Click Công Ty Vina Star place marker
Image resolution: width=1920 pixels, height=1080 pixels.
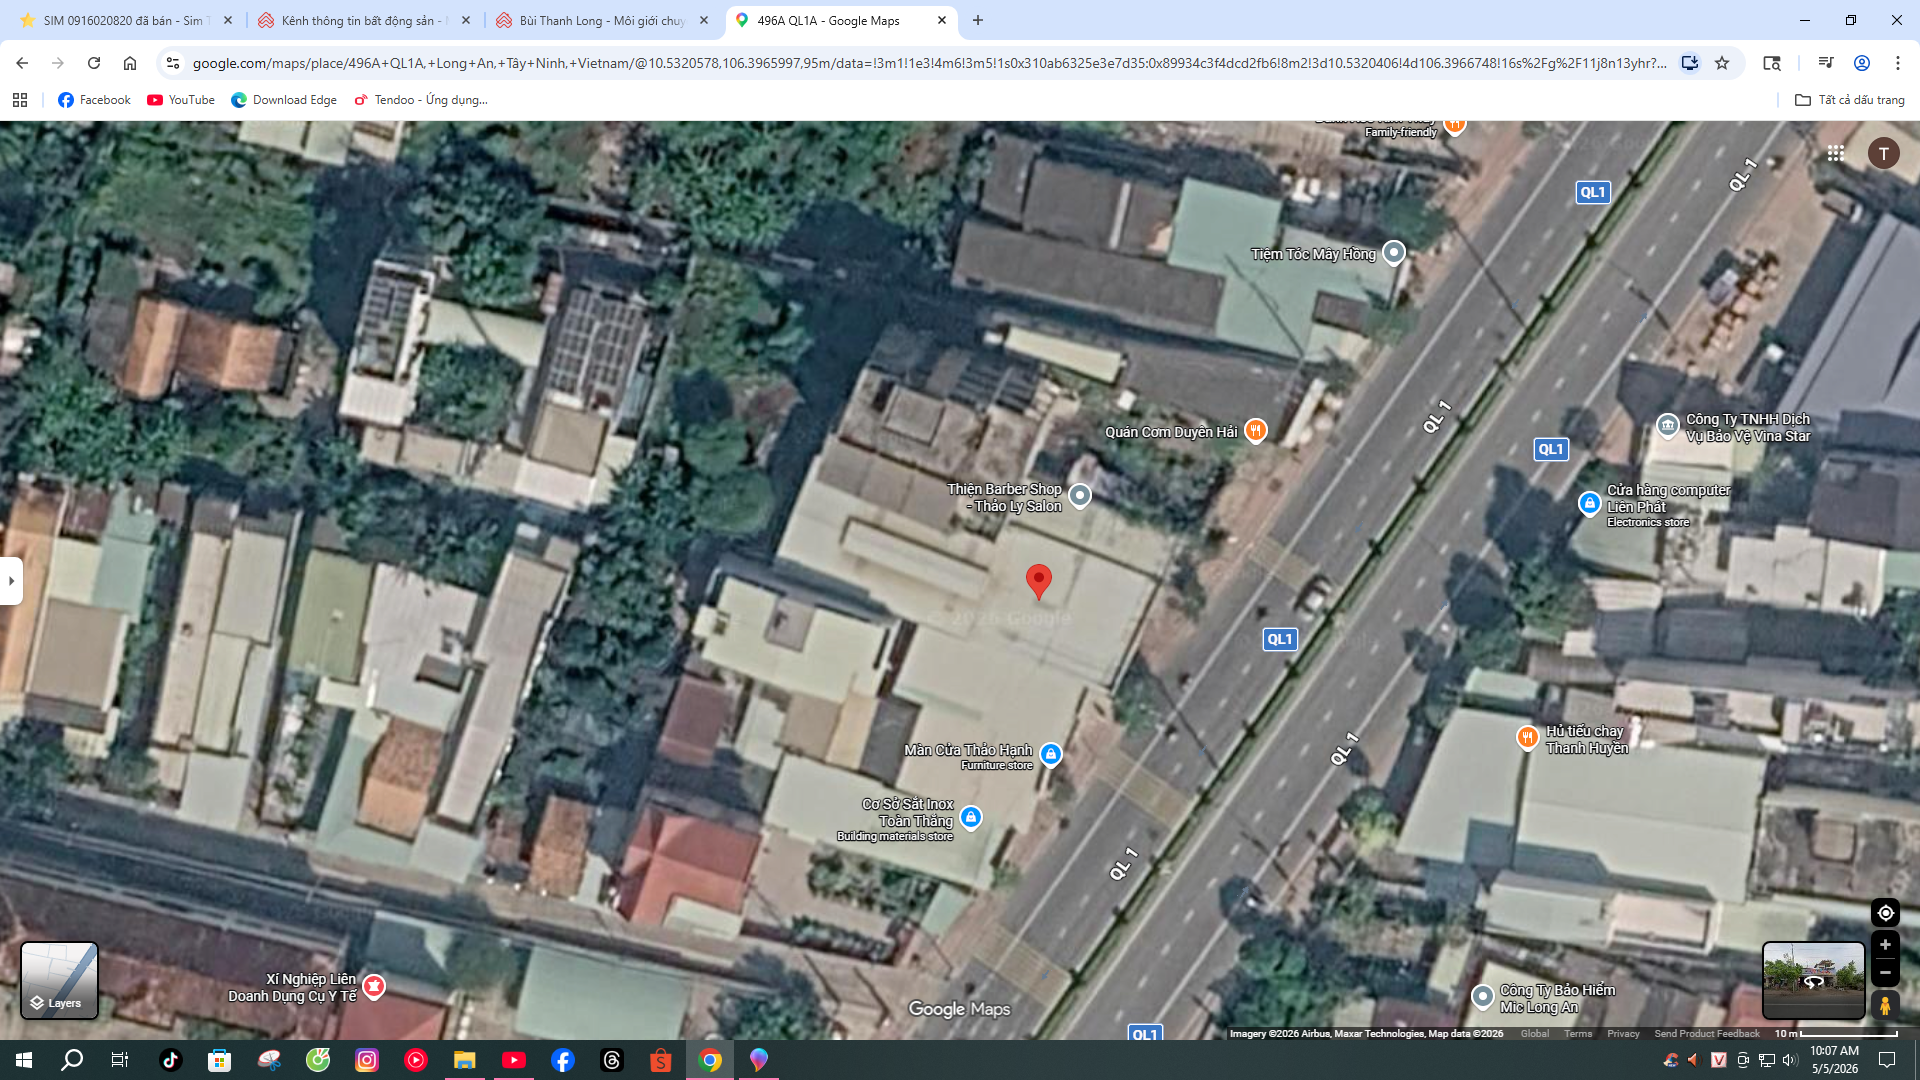[x=1668, y=426]
